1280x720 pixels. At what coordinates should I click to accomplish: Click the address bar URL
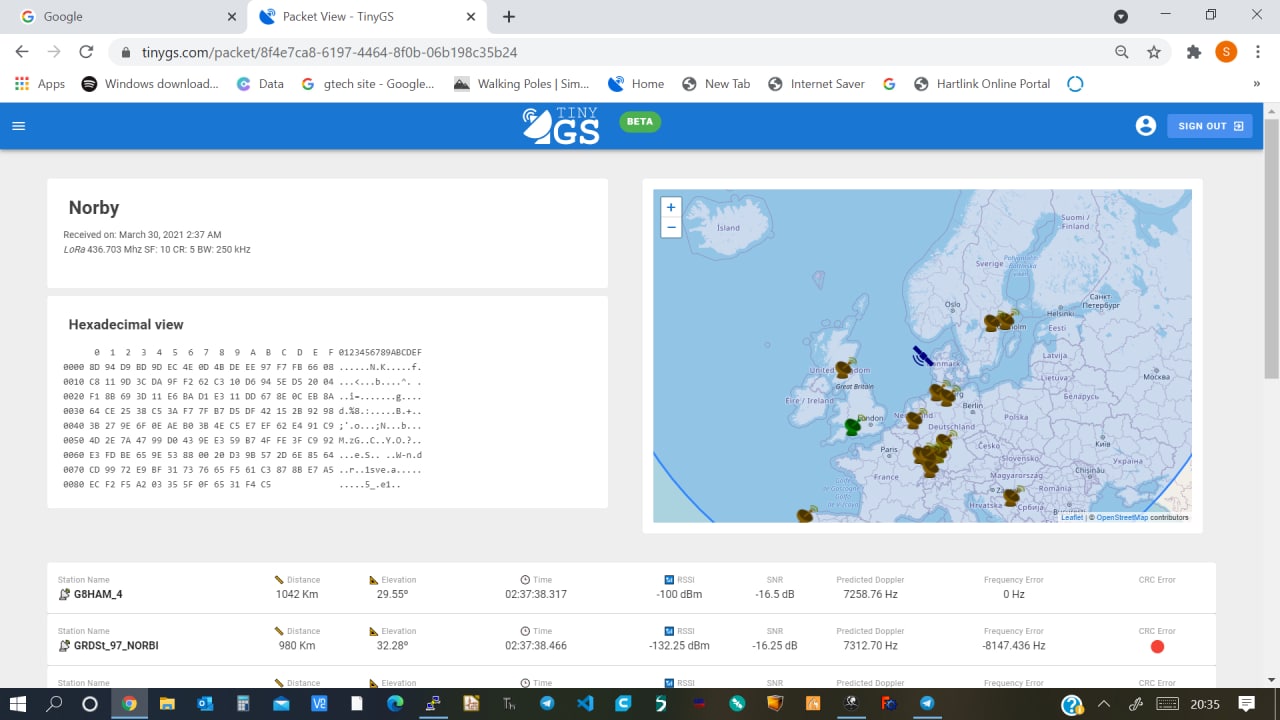[x=330, y=52]
